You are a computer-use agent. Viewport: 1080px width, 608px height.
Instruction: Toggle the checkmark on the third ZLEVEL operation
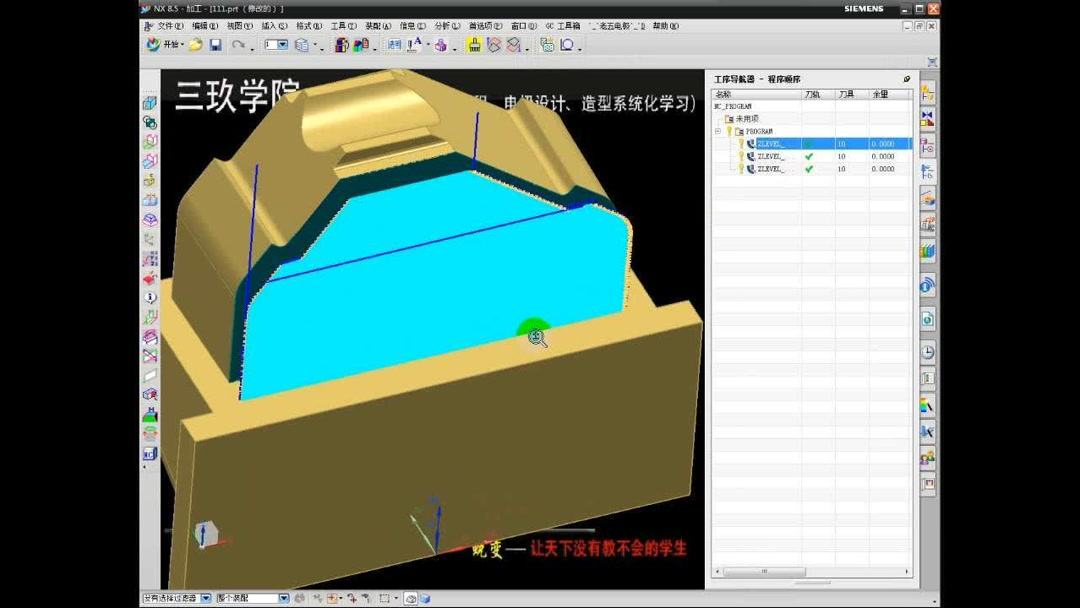(808, 168)
